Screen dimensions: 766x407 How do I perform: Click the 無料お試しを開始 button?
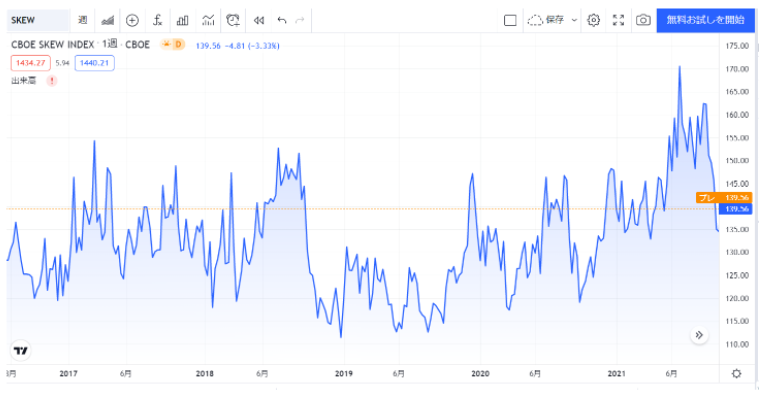(x=705, y=20)
